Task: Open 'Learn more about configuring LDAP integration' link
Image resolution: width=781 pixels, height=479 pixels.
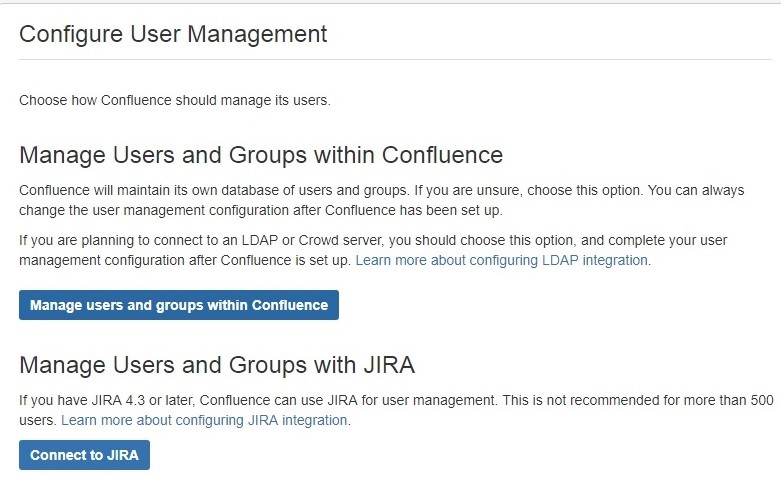Action: (x=502, y=260)
